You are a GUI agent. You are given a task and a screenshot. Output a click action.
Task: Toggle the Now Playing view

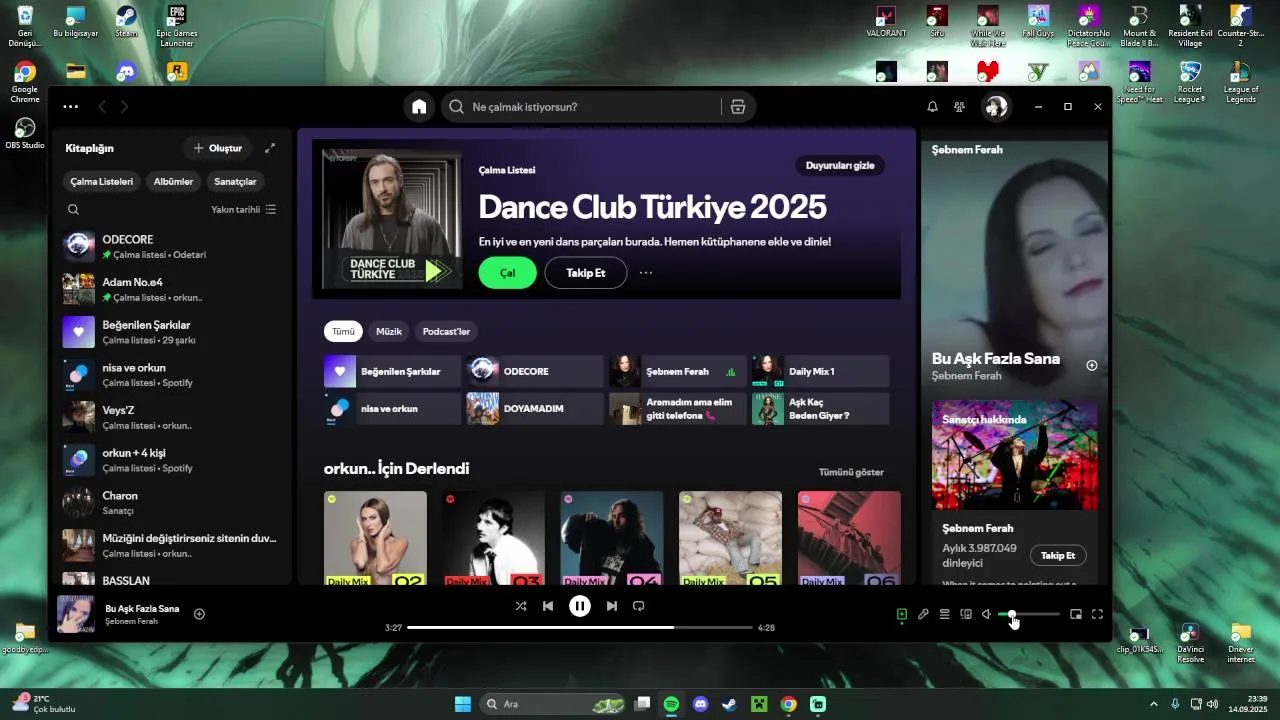pos(902,614)
